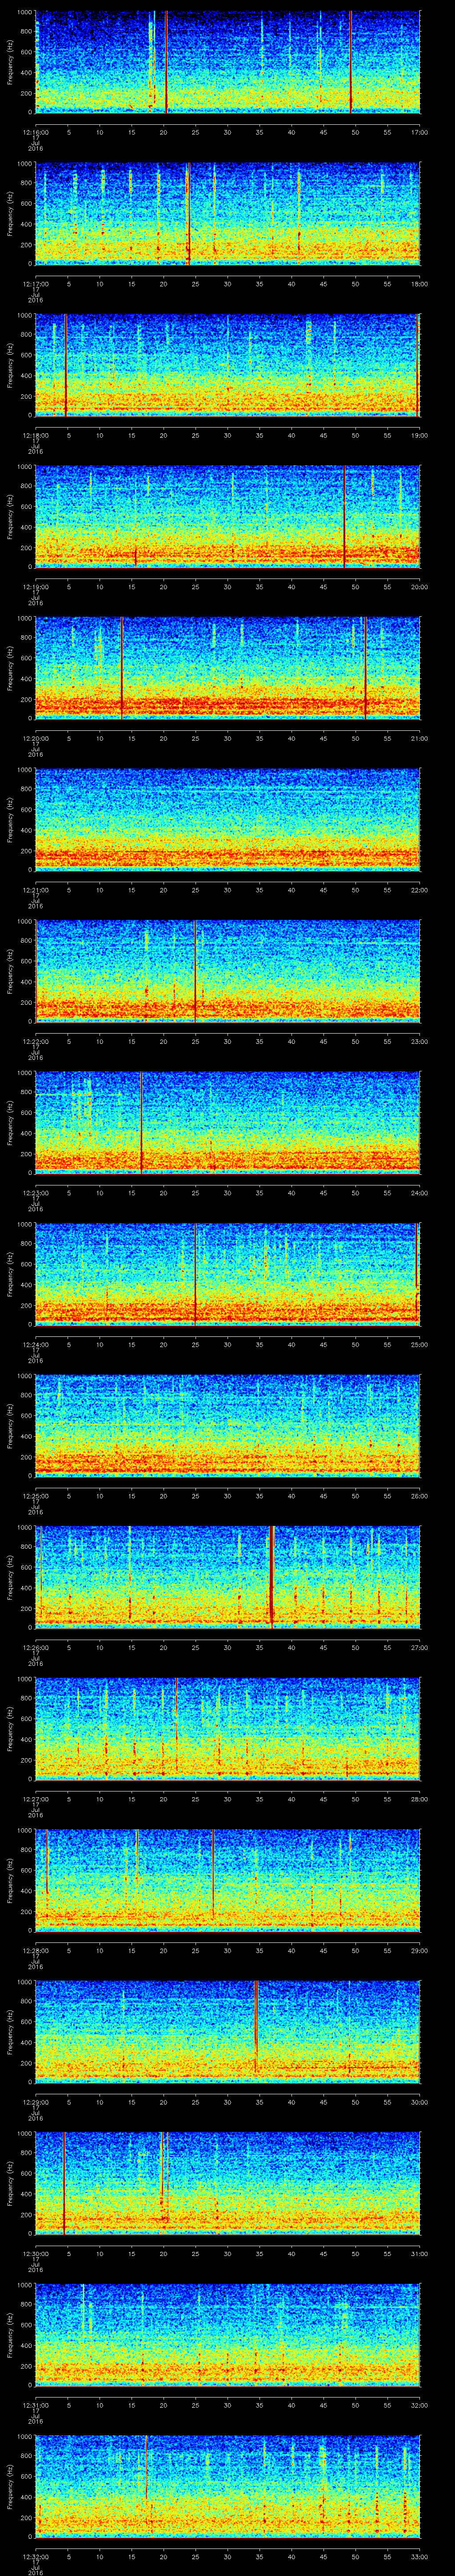Viewport: 455px width, 2576px height.
Task: Open the 12:25:00 spectrogram panel
Action: (227, 1424)
